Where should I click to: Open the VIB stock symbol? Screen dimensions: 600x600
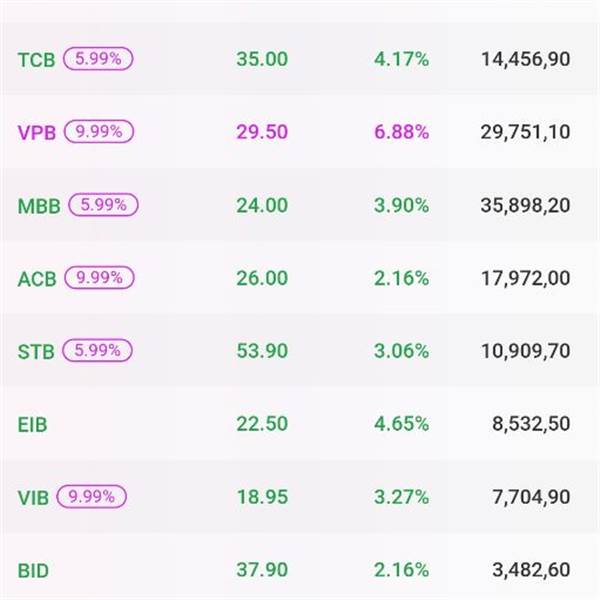click(x=33, y=498)
